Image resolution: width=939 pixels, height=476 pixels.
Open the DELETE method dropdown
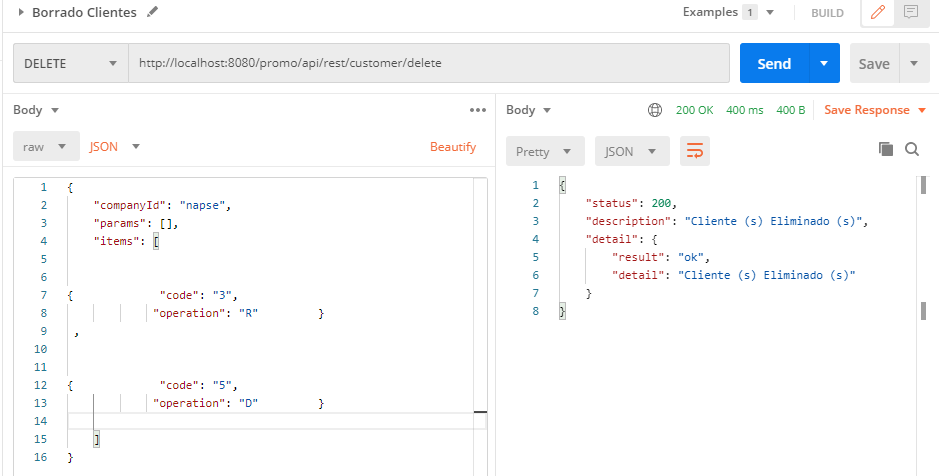pos(70,63)
